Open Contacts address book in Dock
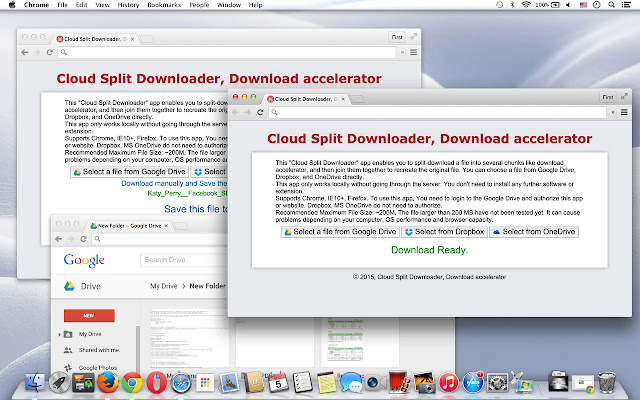 pos(254,382)
